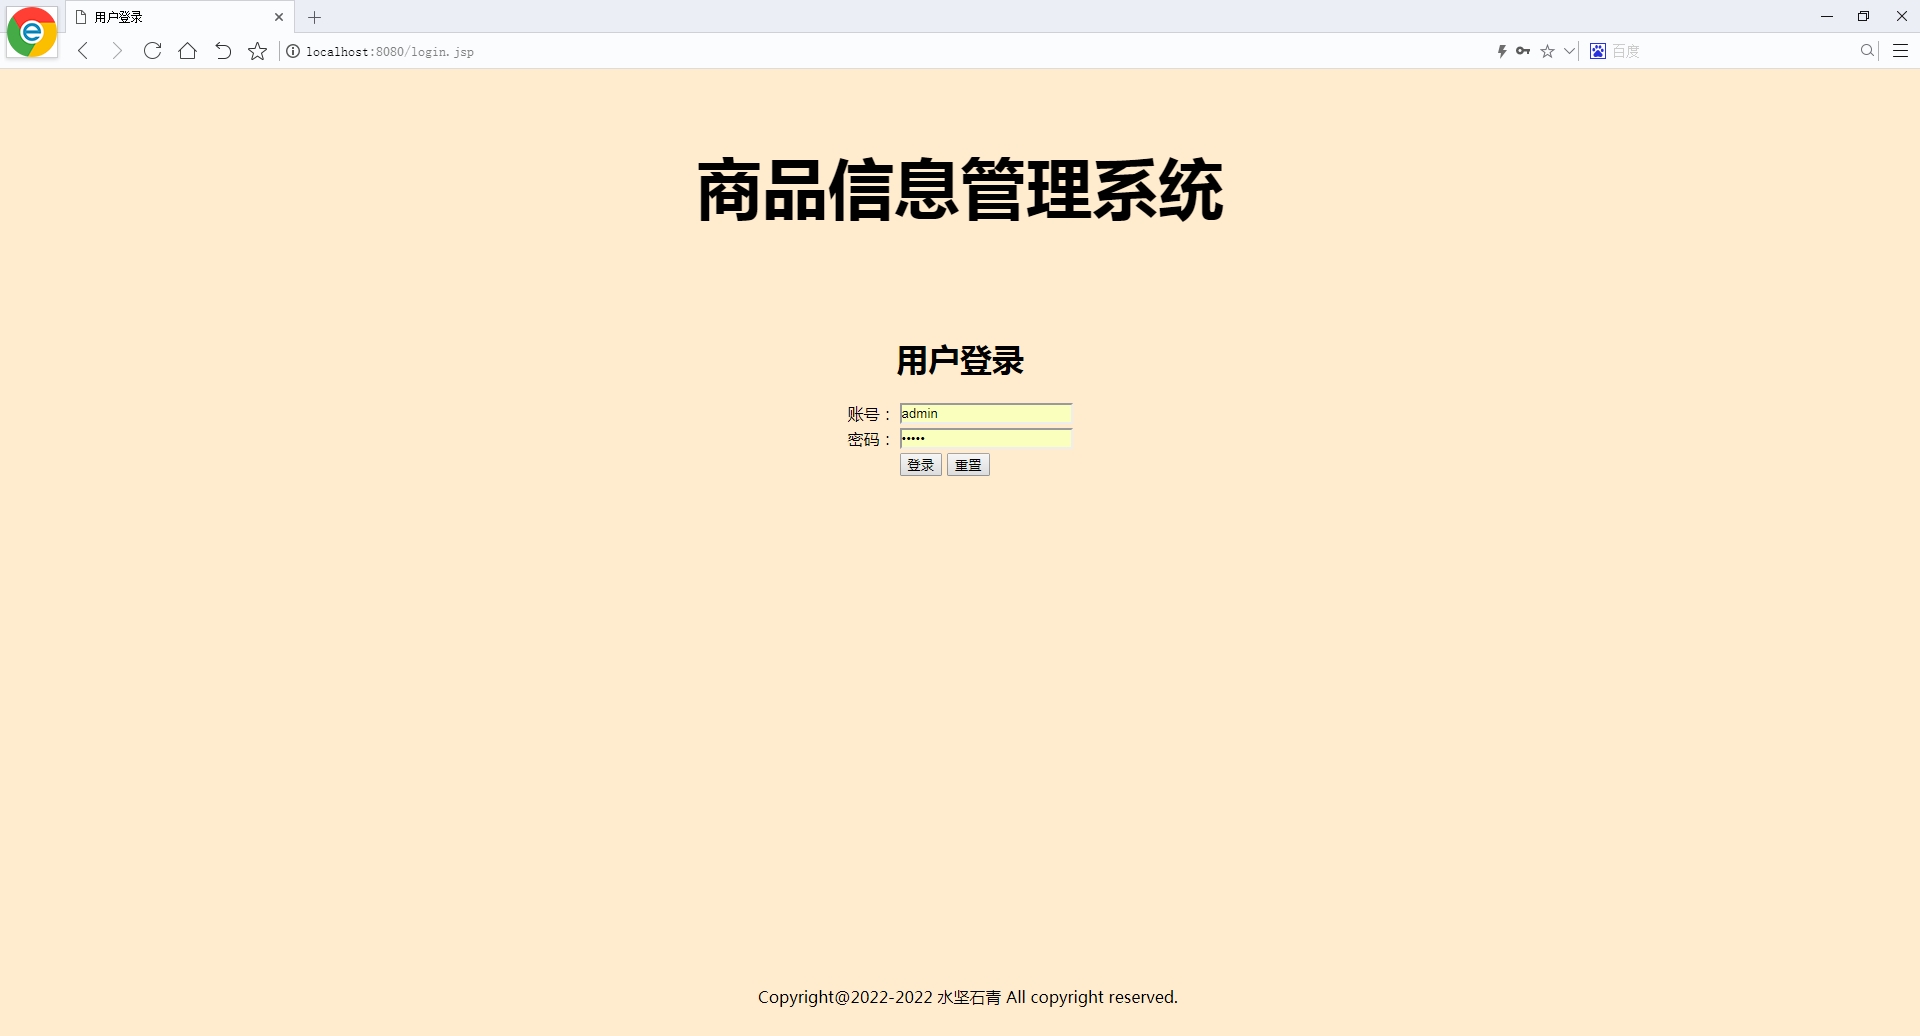
Task: Open the password manager key icon
Action: coord(1523,51)
